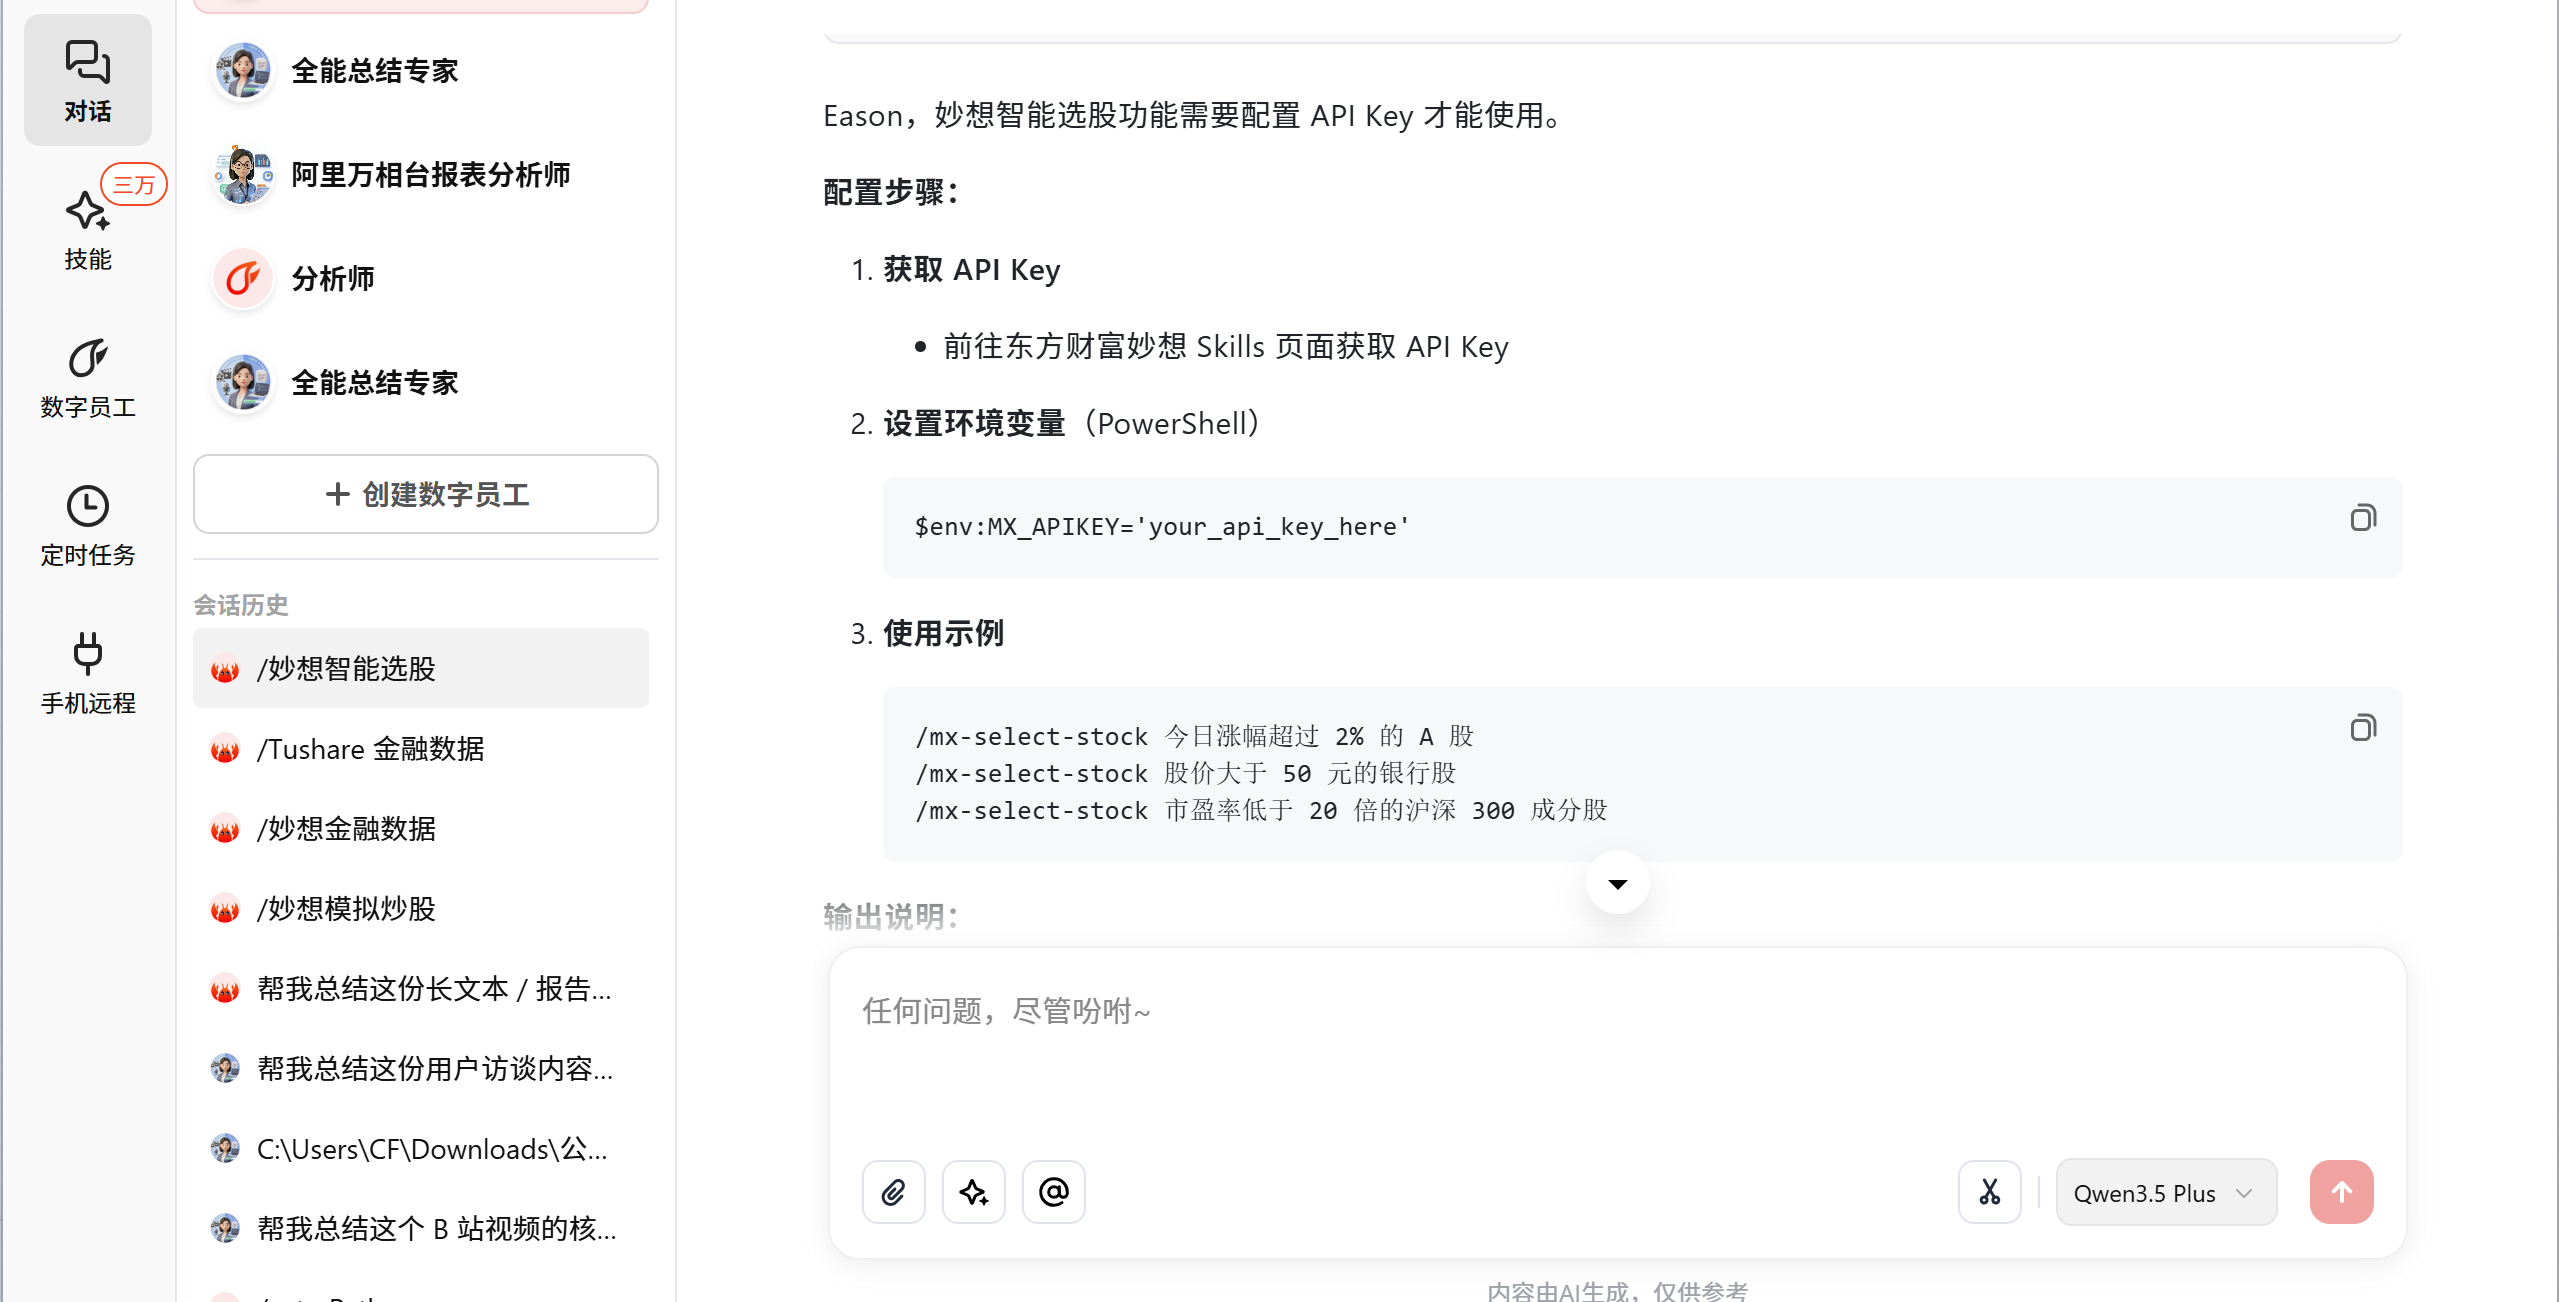Attach a file with the paperclip icon

[894, 1192]
